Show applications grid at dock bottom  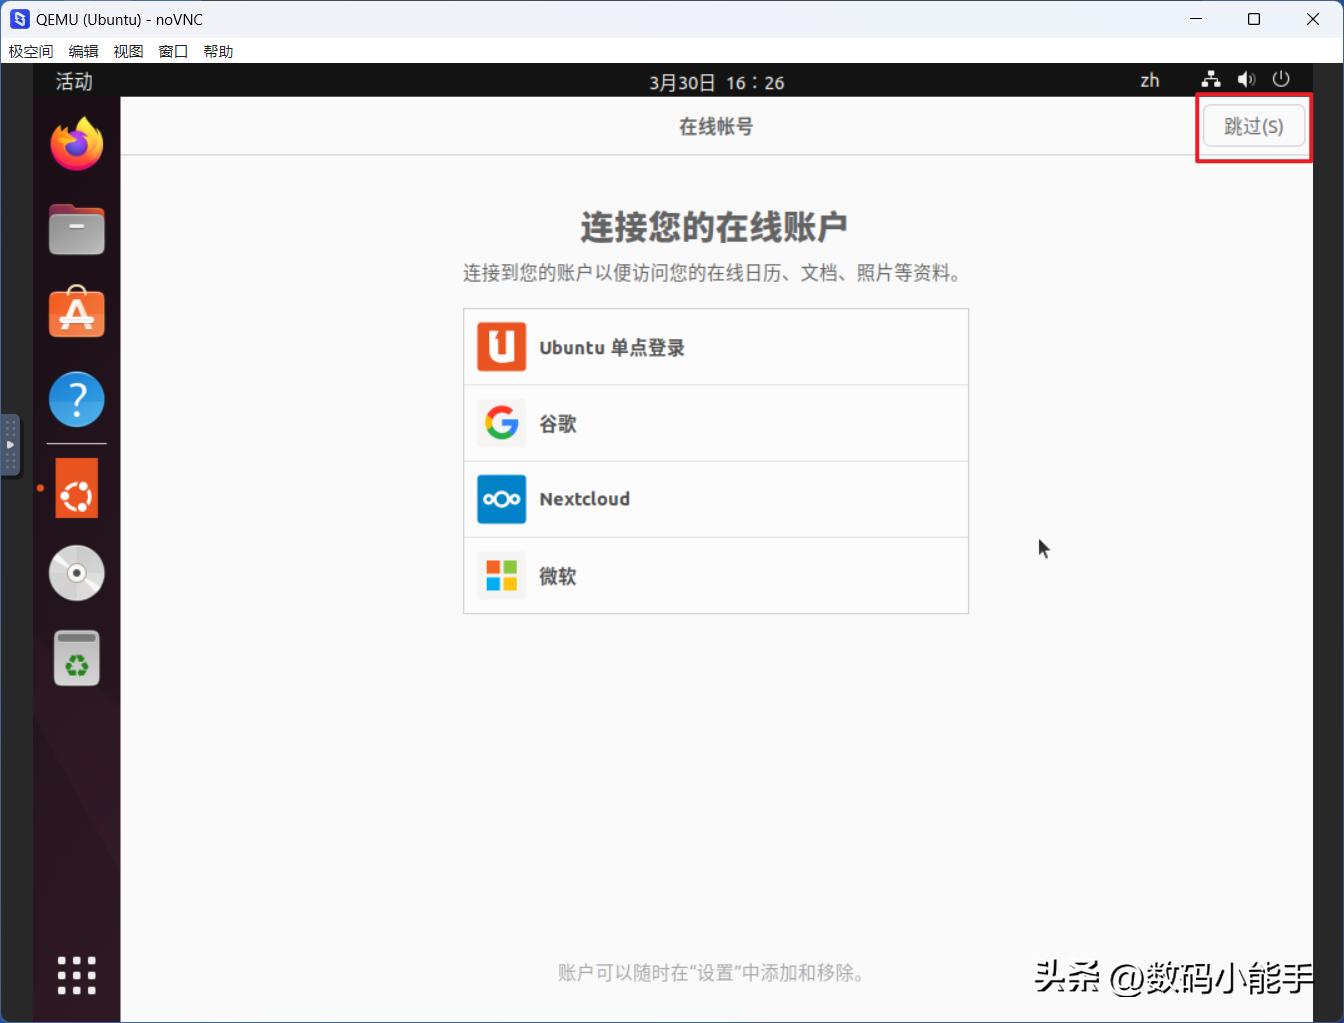click(x=77, y=975)
